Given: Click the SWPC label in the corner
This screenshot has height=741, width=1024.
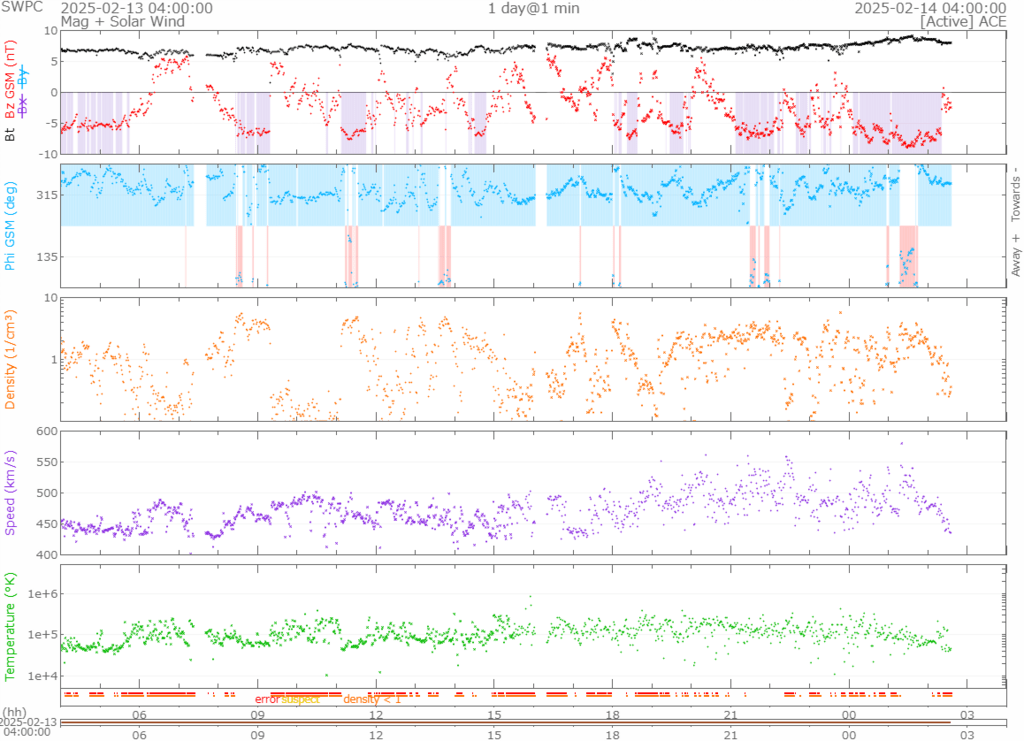Looking at the screenshot, I should coord(23,7).
